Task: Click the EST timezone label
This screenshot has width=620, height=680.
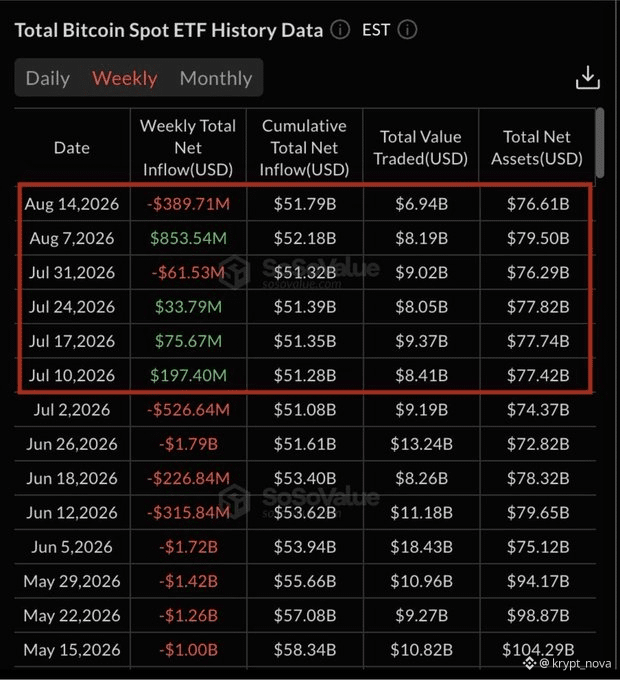Action: [x=376, y=30]
